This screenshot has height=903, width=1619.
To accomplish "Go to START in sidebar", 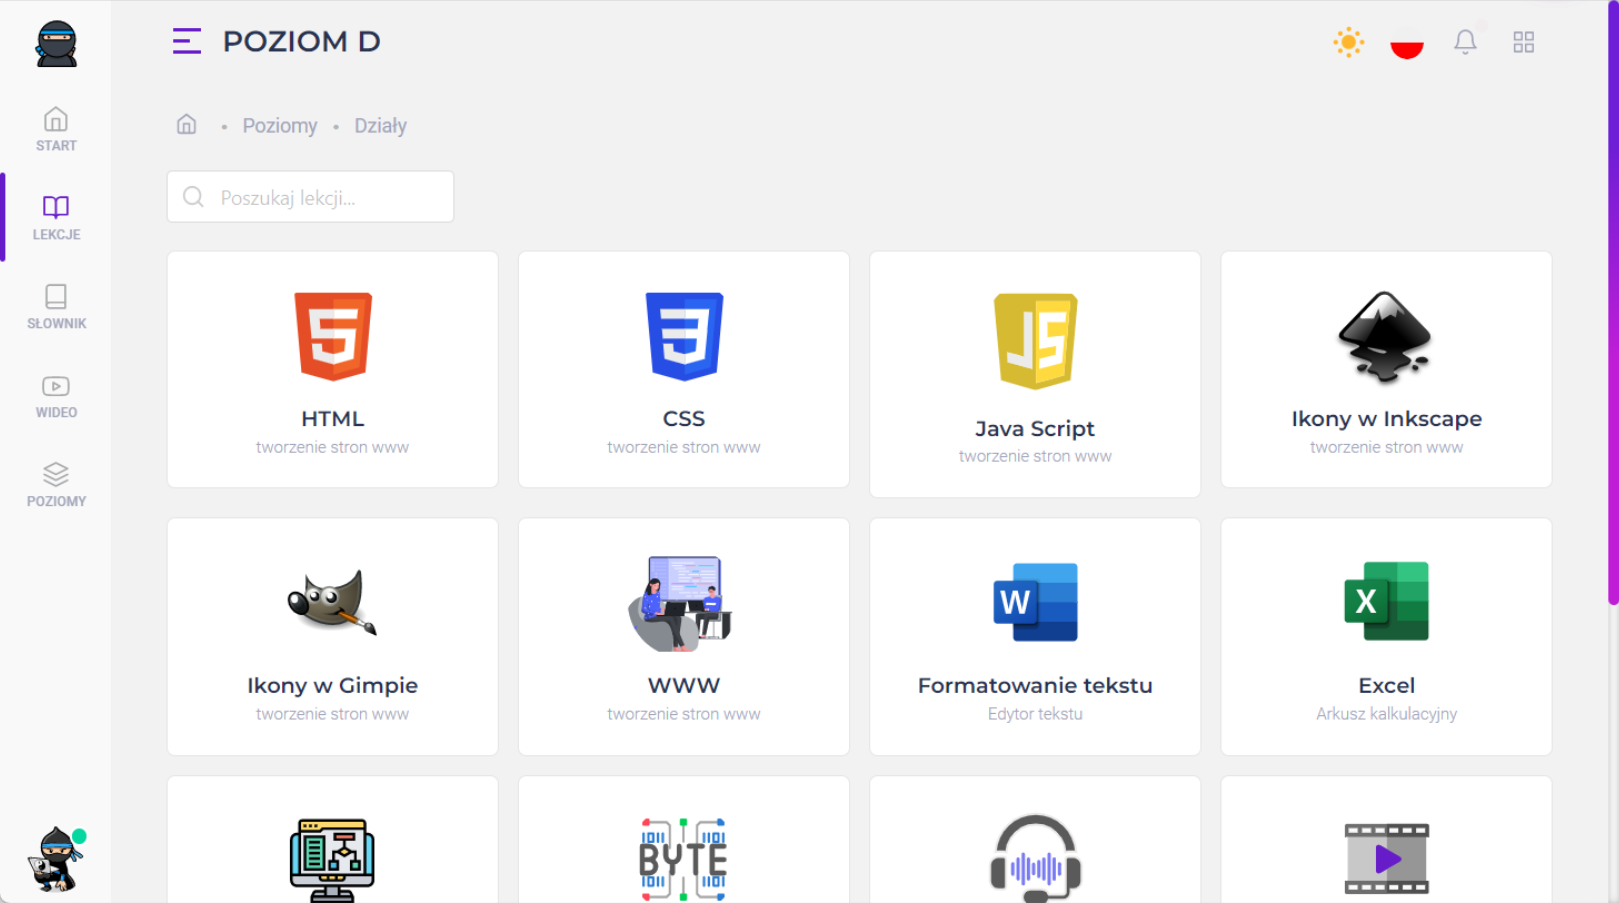I will pyautogui.click(x=56, y=130).
